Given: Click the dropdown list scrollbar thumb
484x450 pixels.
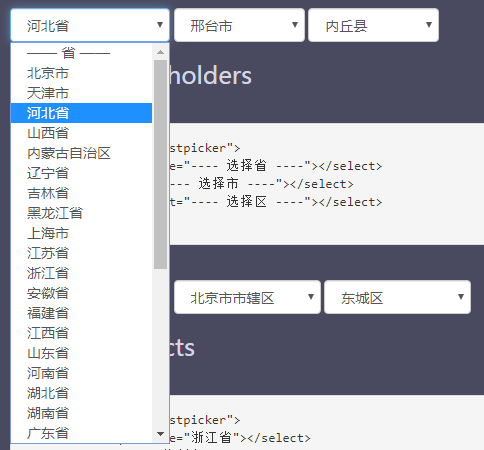Looking at the screenshot, I should (x=160, y=164).
